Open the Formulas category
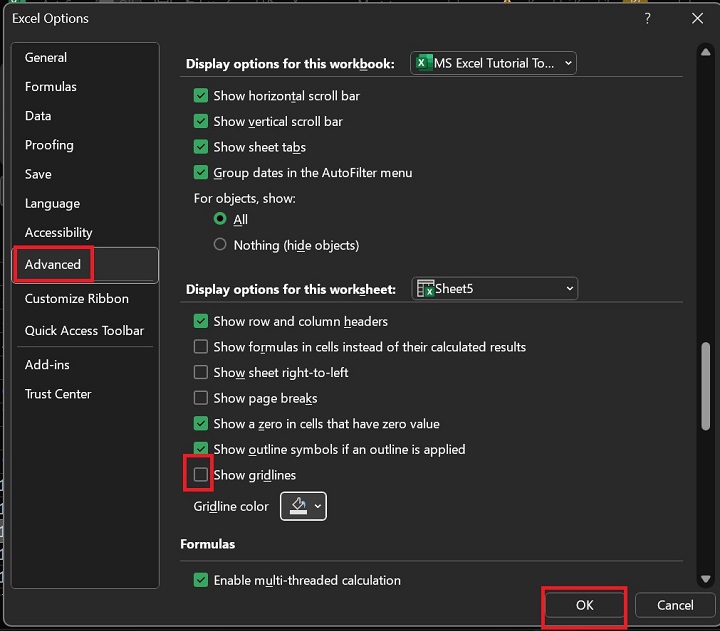720x631 pixels. click(51, 87)
